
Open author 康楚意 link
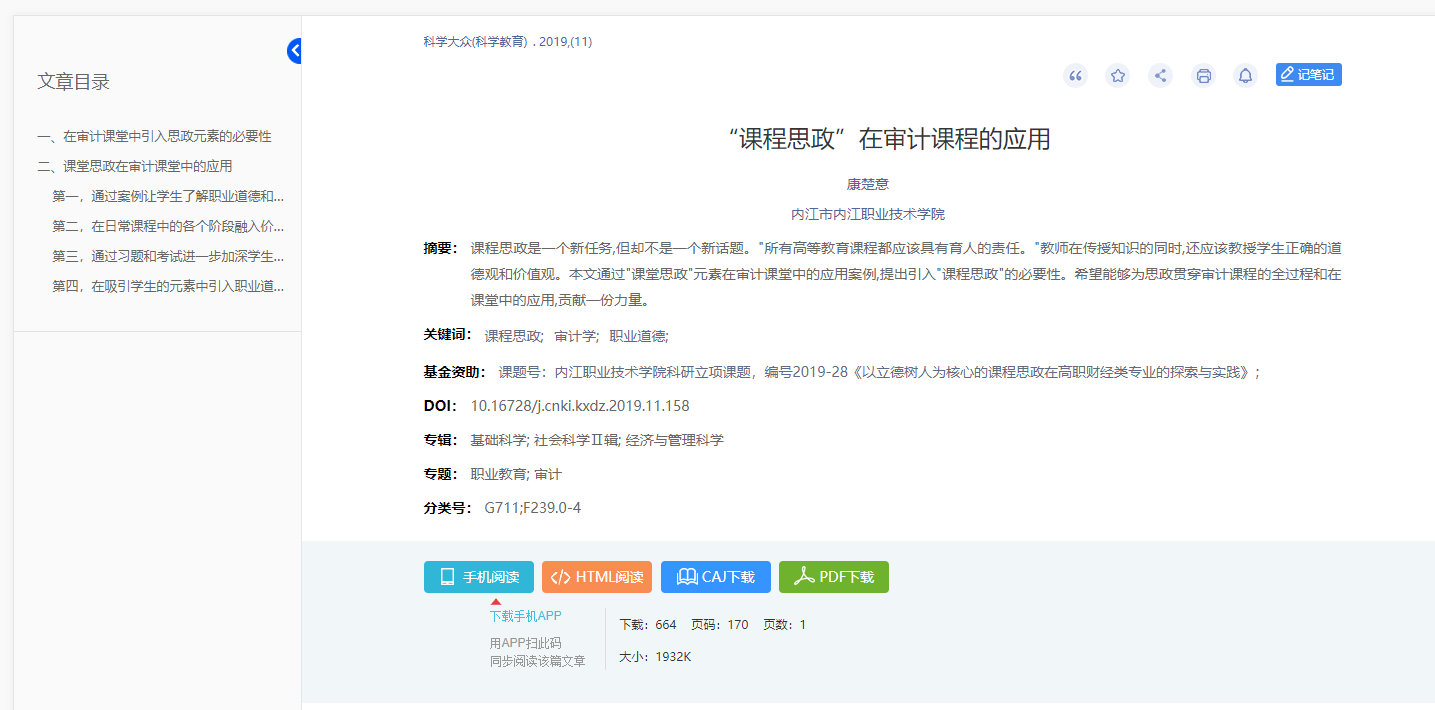[868, 184]
